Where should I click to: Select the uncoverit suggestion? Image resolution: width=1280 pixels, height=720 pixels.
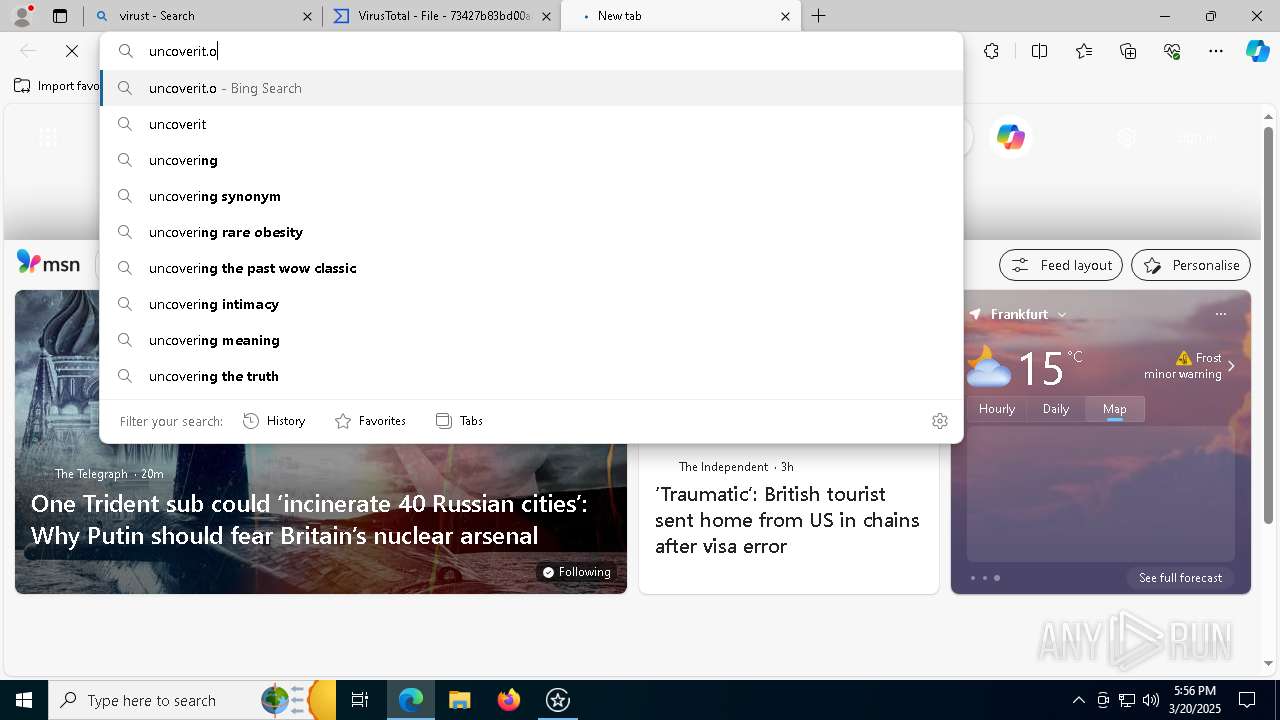tap(532, 124)
